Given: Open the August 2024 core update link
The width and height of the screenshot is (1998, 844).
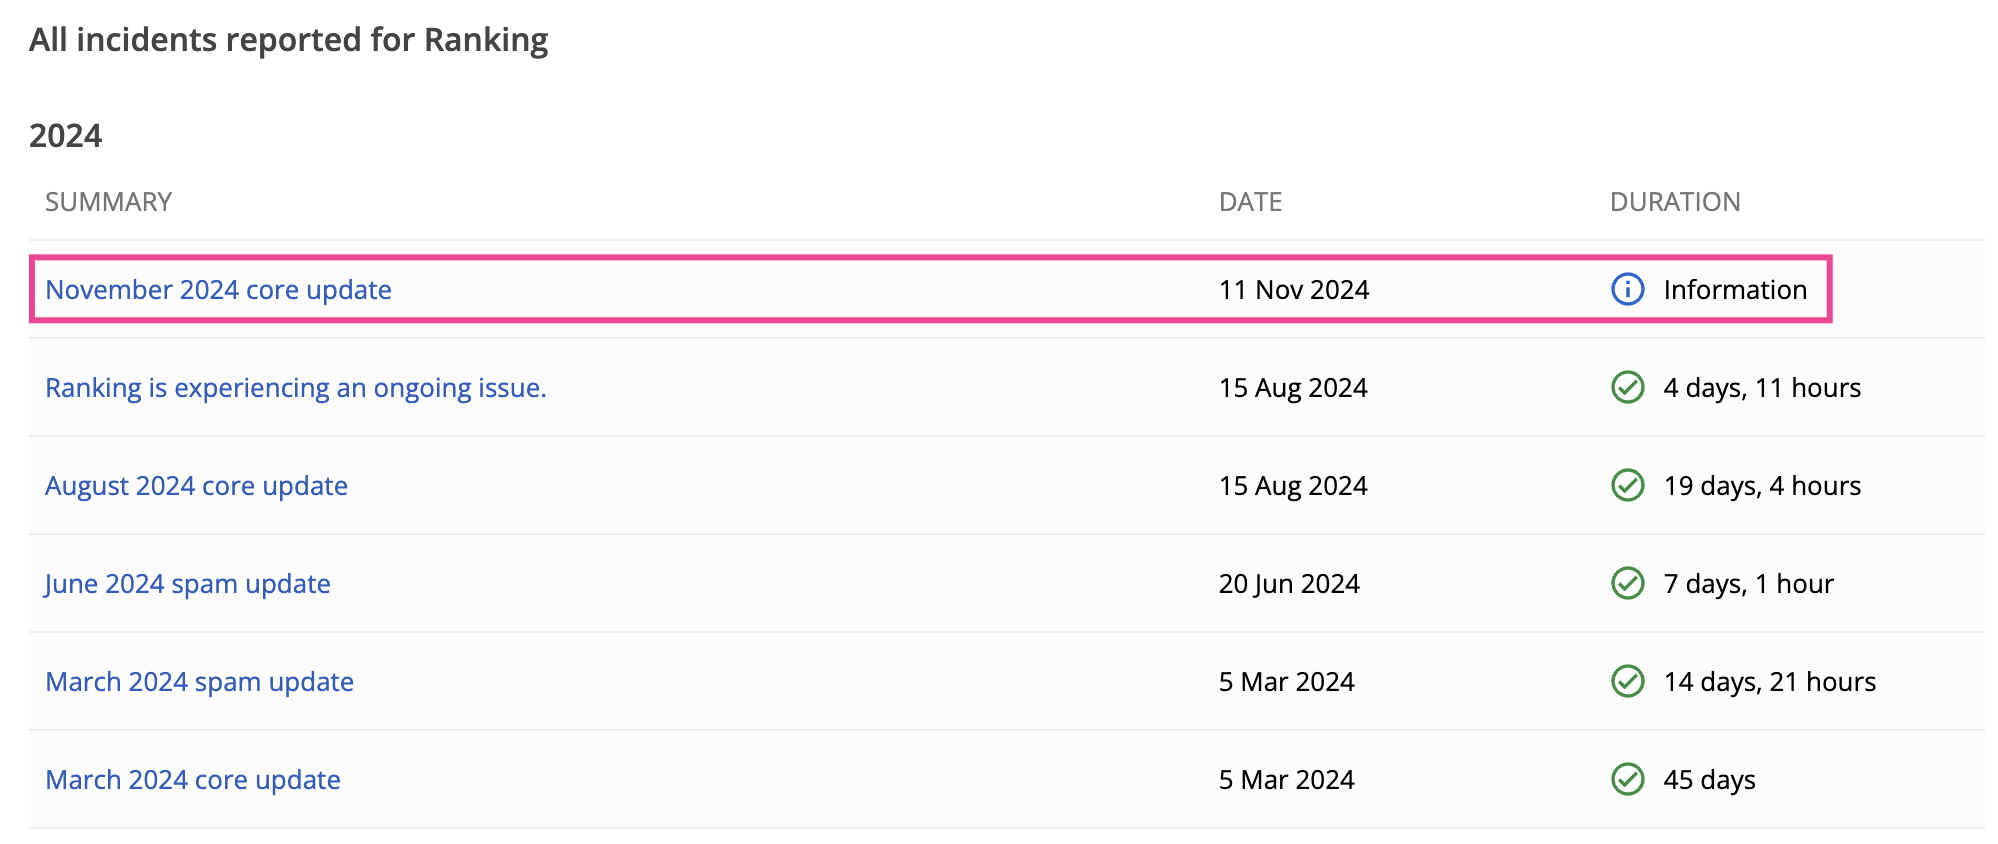Looking at the screenshot, I should tap(196, 486).
